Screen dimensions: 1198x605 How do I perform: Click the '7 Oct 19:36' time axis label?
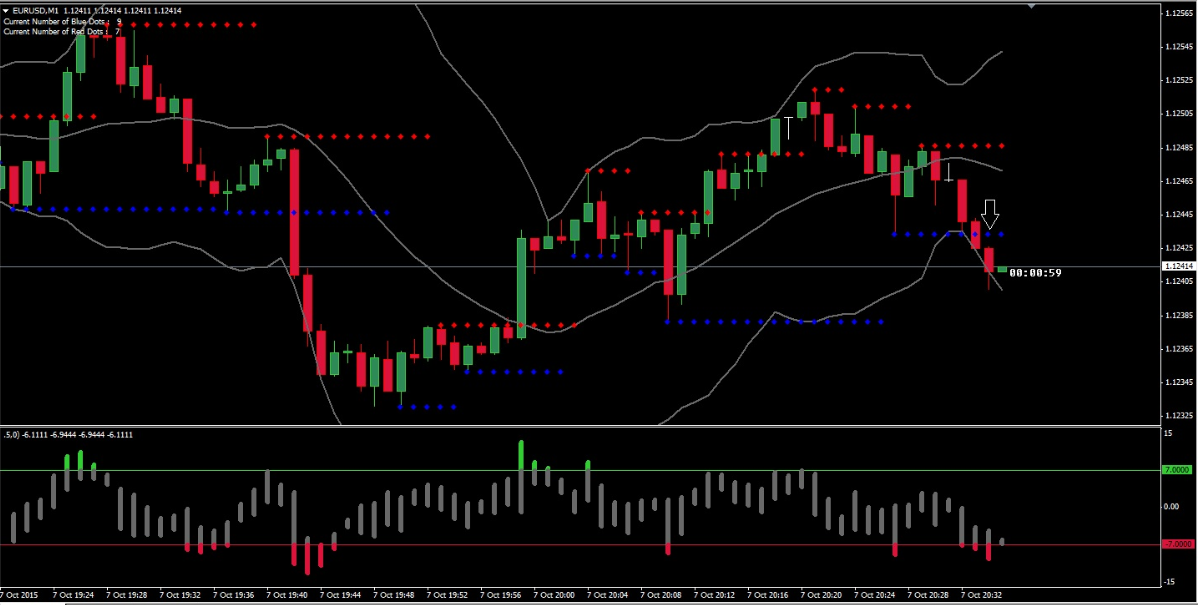pos(234,594)
